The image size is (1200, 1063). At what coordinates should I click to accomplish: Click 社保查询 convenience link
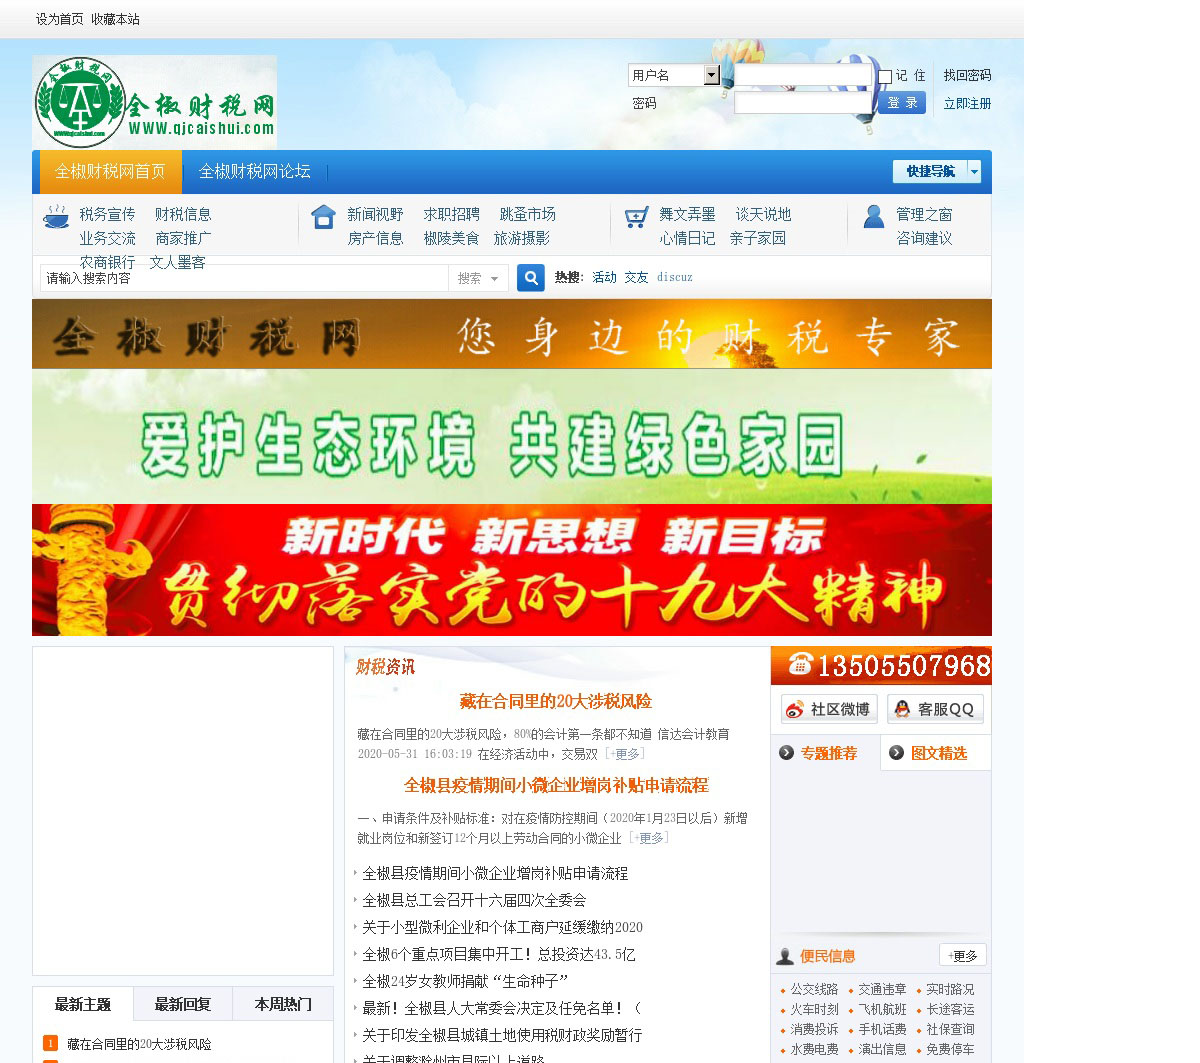[950, 1029]
